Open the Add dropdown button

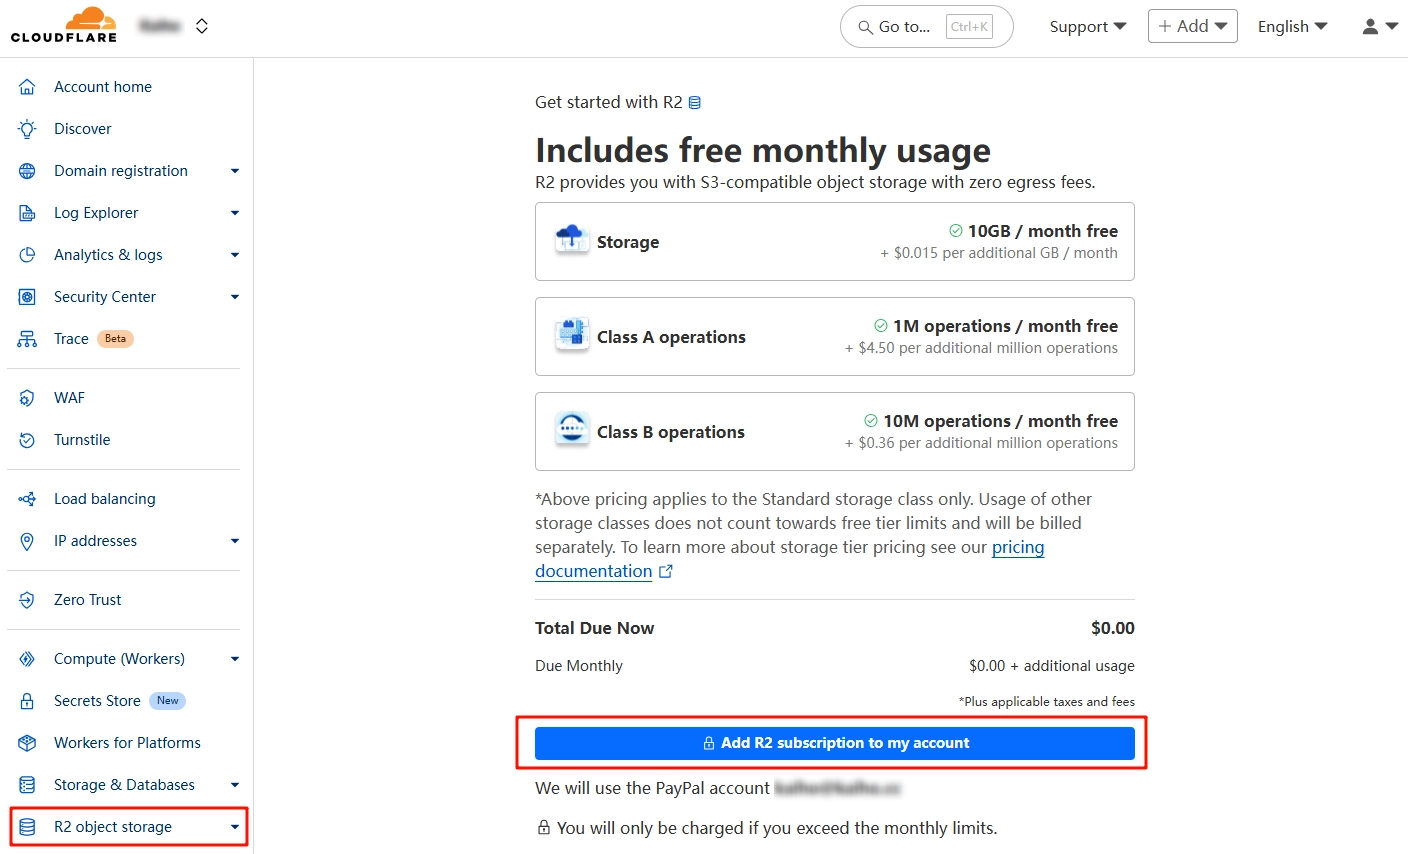[x=1192, y=27]
